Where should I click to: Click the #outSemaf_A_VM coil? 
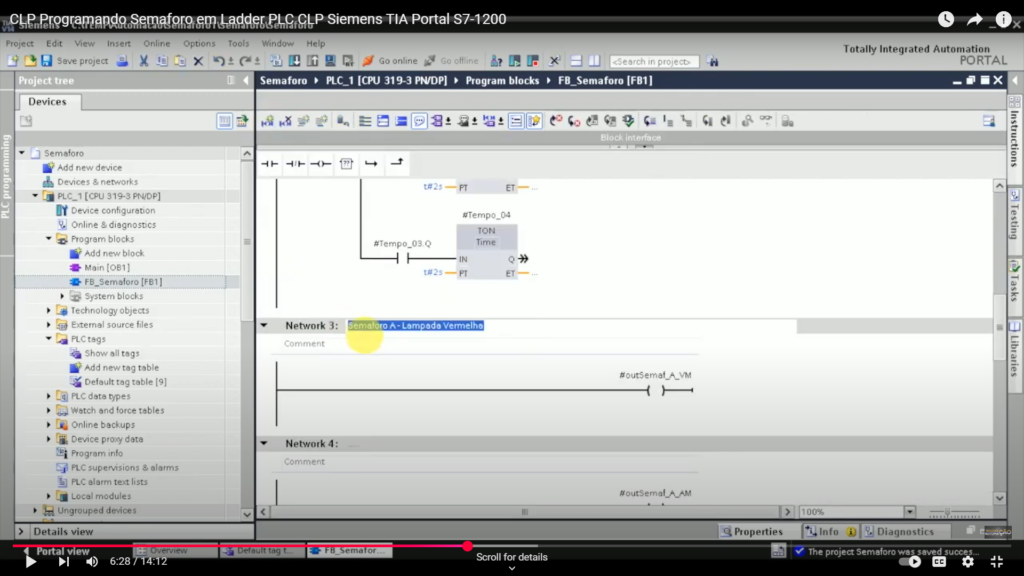coord(656,391)
